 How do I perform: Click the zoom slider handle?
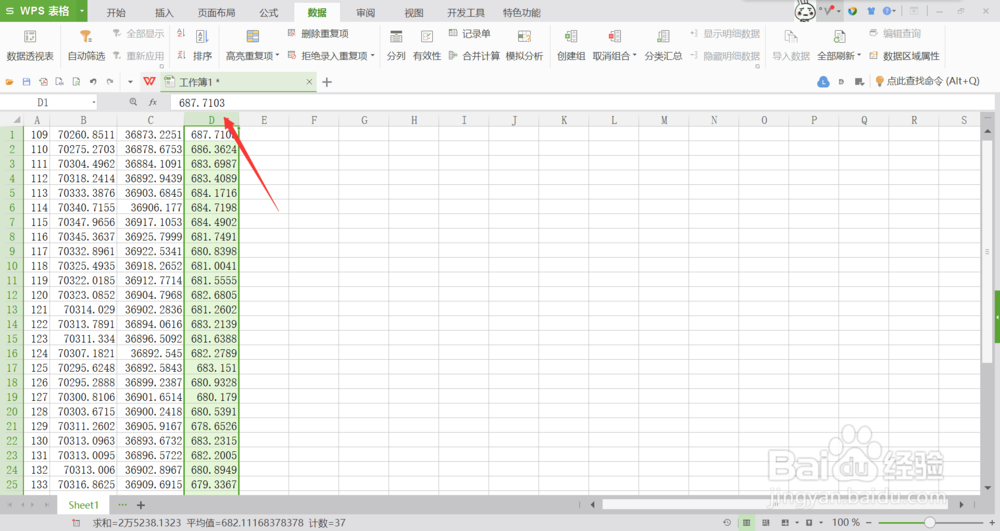930,523
